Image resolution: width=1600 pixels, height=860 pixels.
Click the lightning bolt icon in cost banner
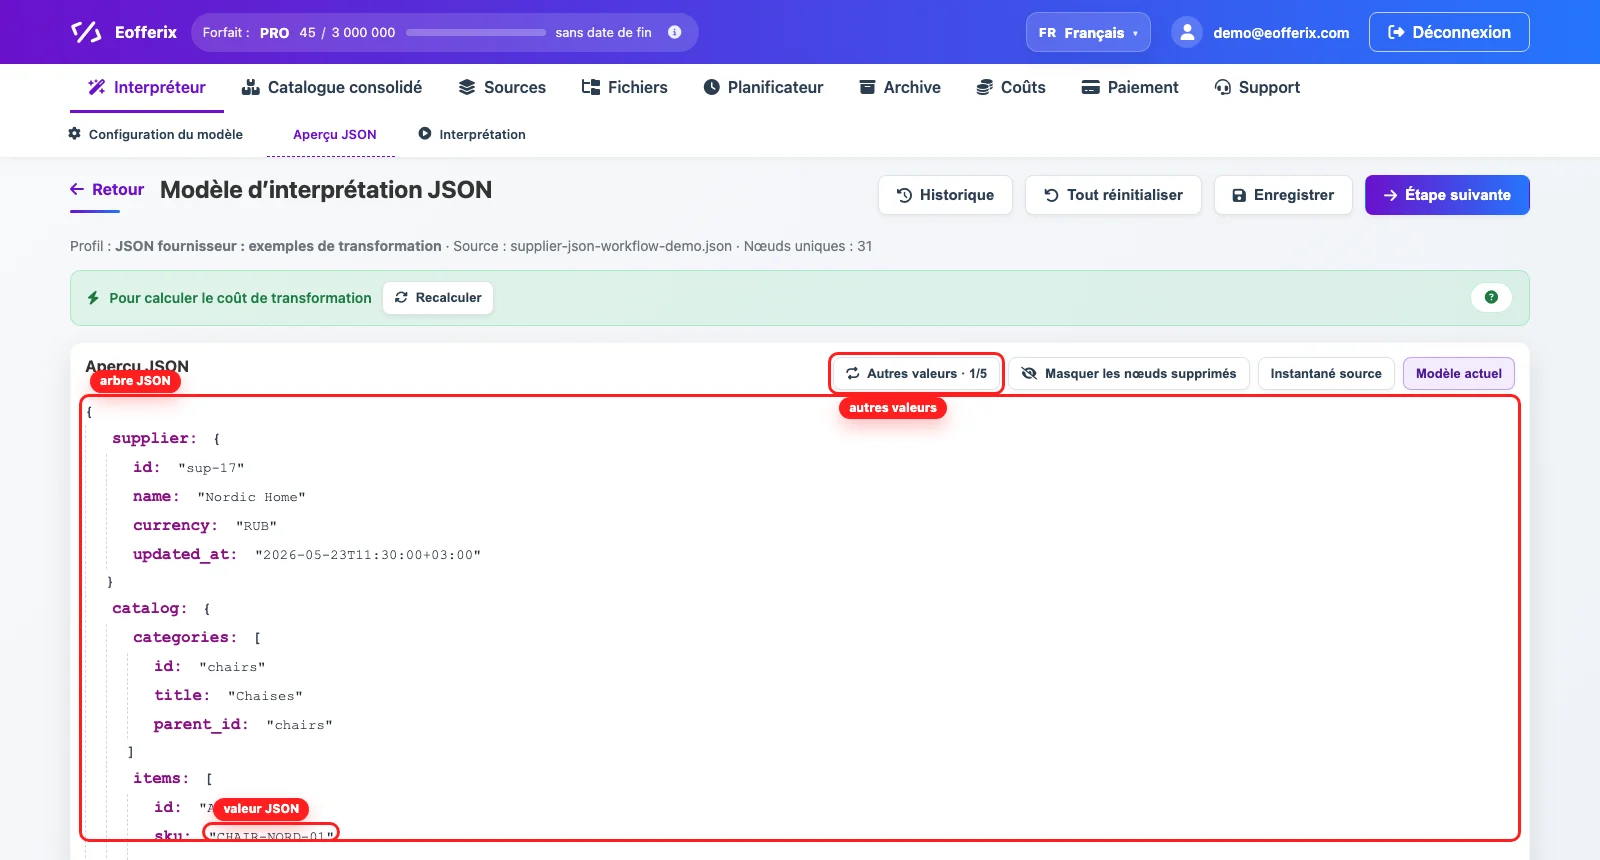(93, 298)
